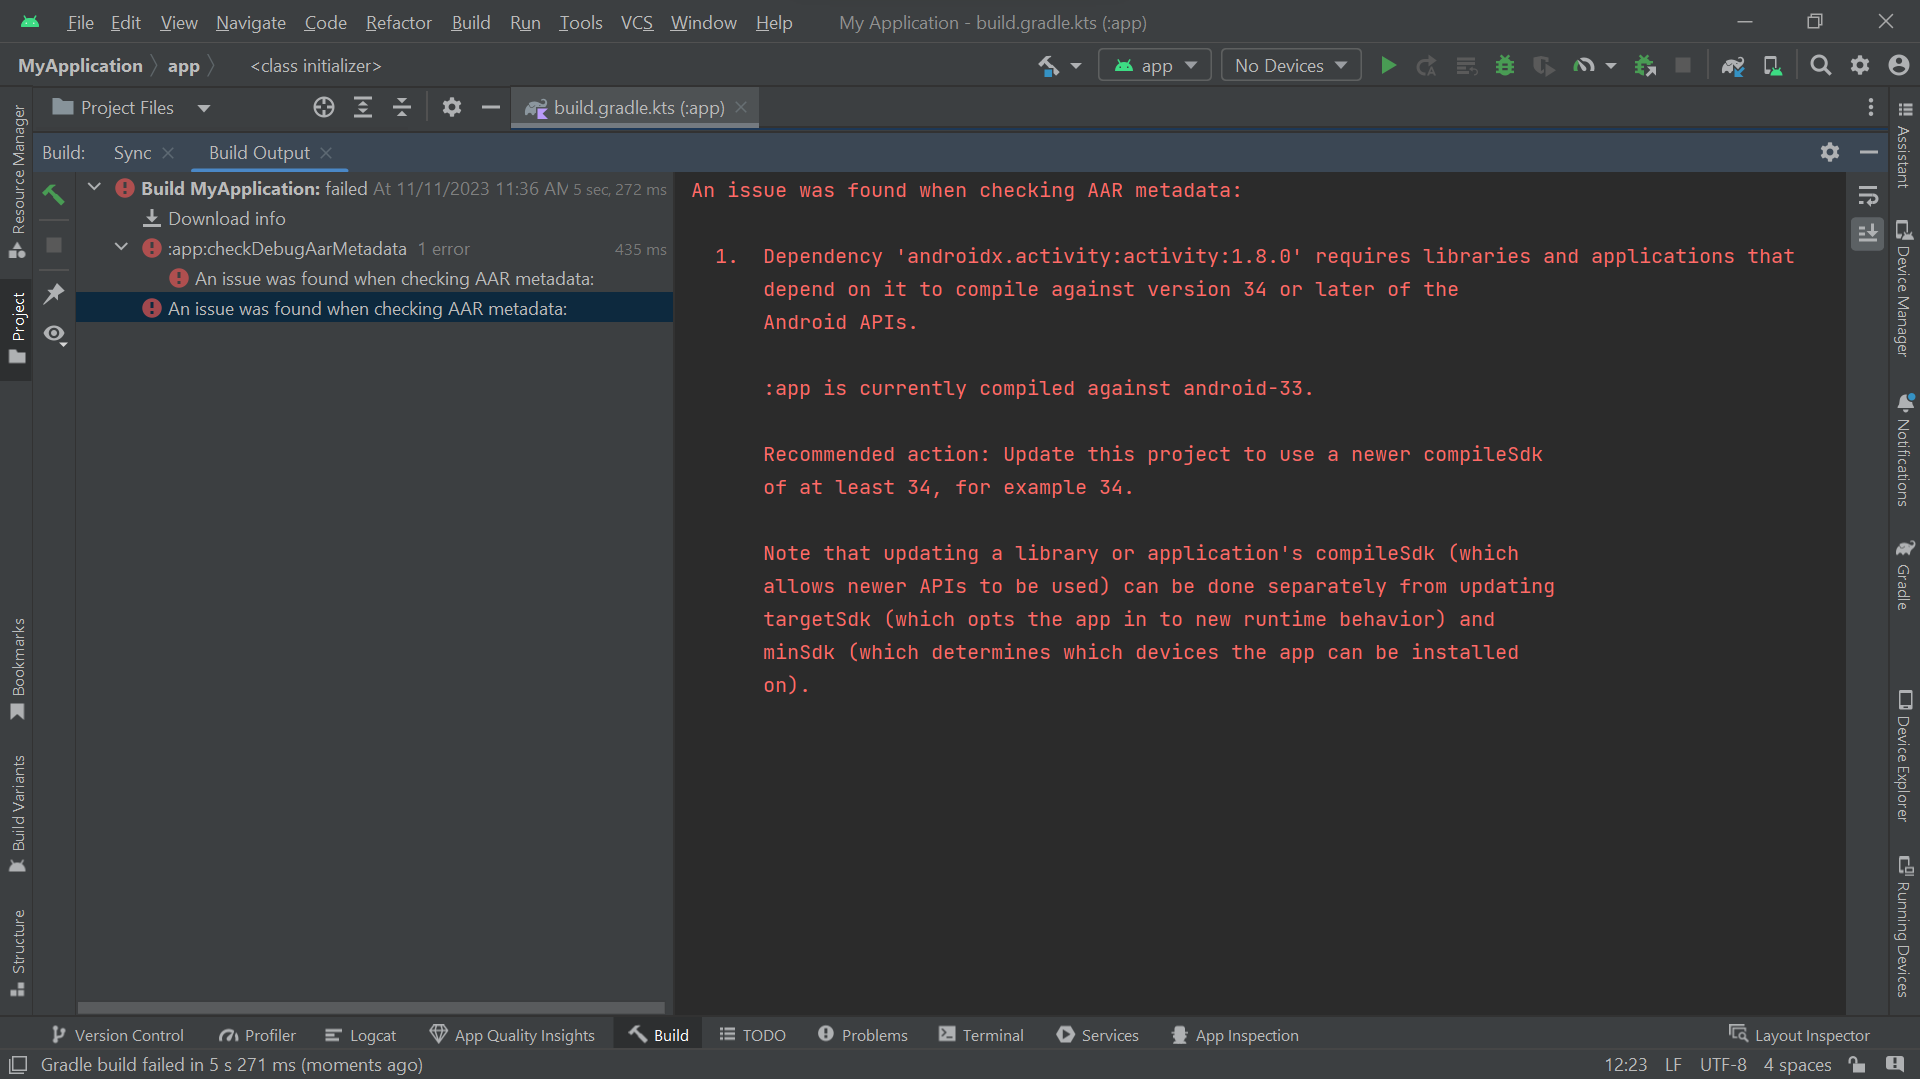Click Select Opened File target icon
1920x1080 pixels.
click(x=324, y=108)
